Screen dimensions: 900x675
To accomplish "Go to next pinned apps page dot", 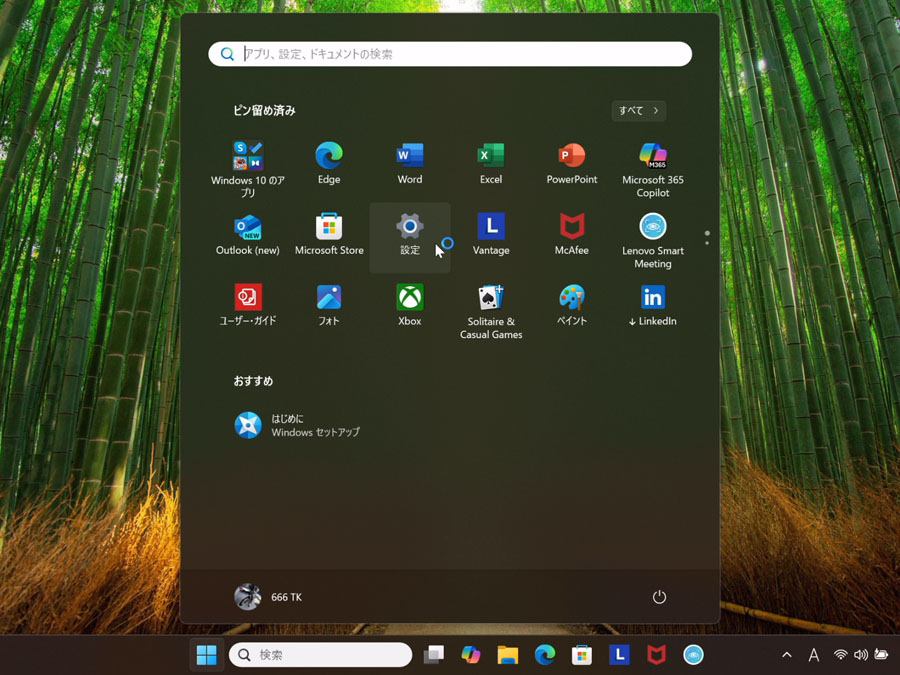I will pyautogui.click(x=707, y=243).
